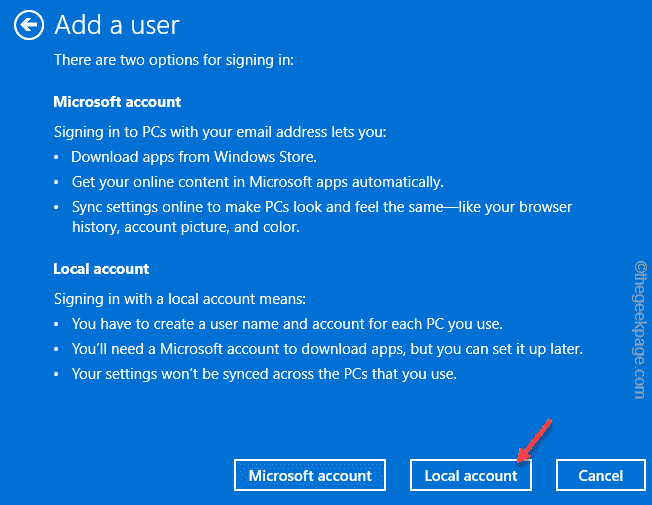Click 'Sync settings online to make PCs look' bullet
652x505 pixels.
pyautogui.click(x=322, y=207)
